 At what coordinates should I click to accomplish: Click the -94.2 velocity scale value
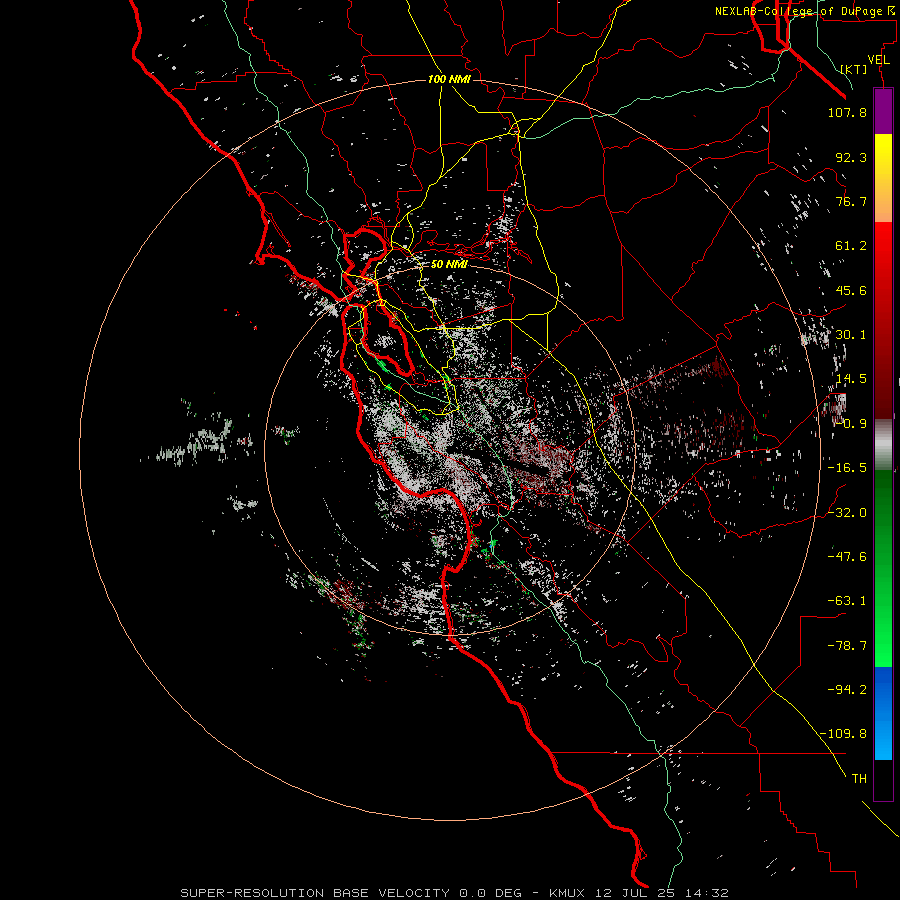tap(847, 689)
